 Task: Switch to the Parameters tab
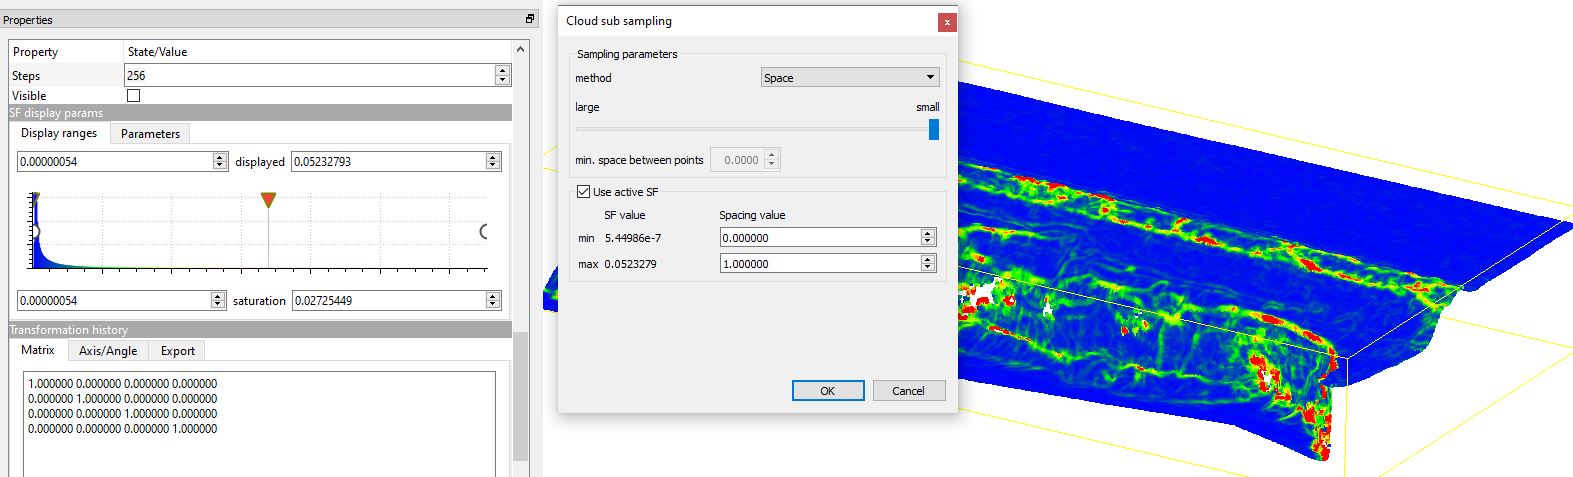click(x=150, y=134)
